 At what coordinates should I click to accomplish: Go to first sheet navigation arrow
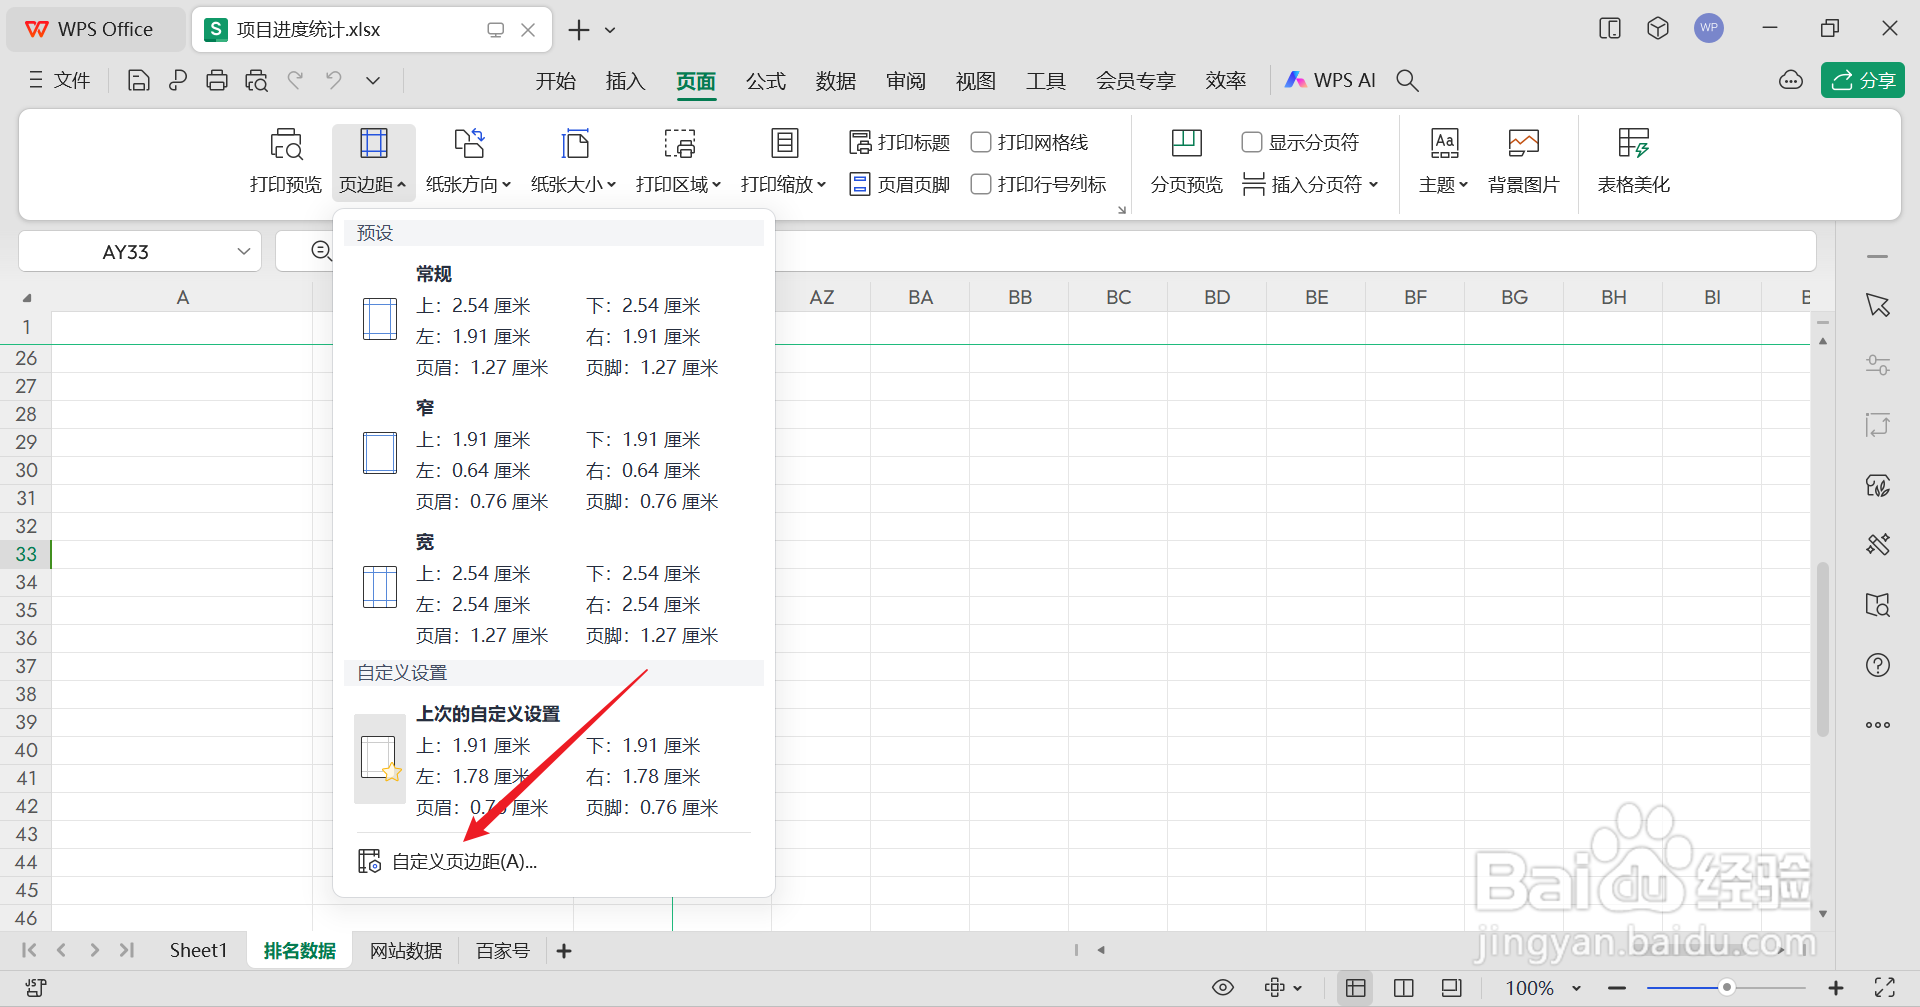[x=29, y=950]
